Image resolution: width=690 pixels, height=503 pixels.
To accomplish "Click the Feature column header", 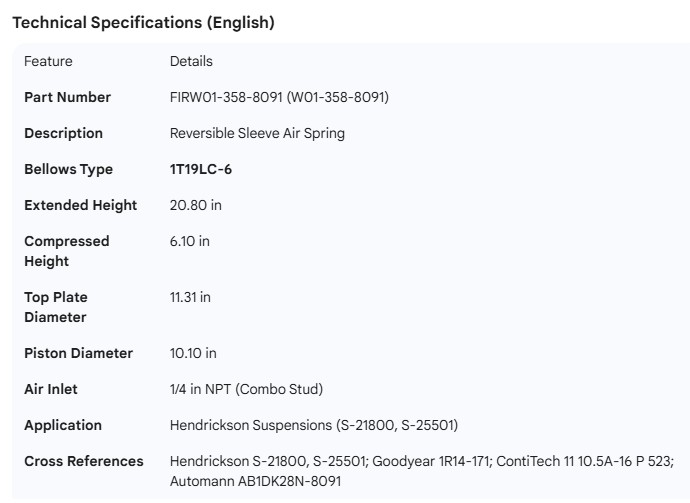I will pyautogui.click(x=48, y=61).
